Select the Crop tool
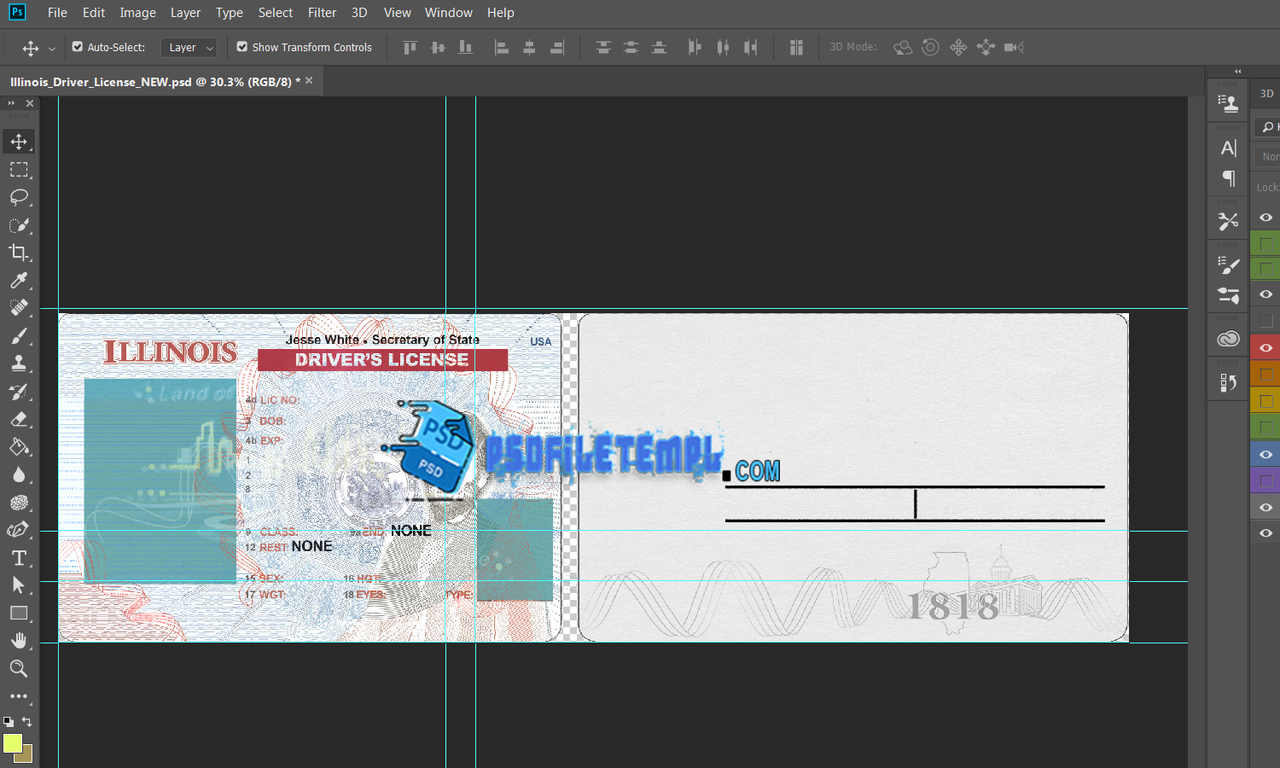This screenshot has height=768, width=1280. point(19,252)
